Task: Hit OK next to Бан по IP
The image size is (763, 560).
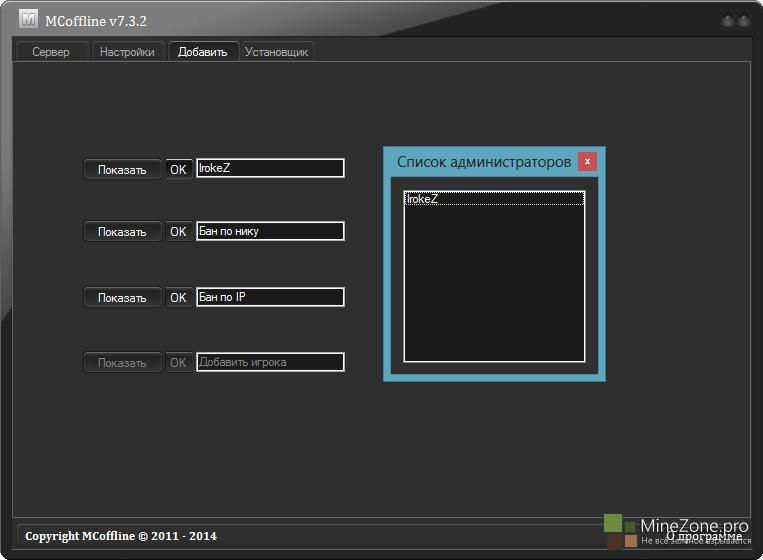Action: point(178,298)
